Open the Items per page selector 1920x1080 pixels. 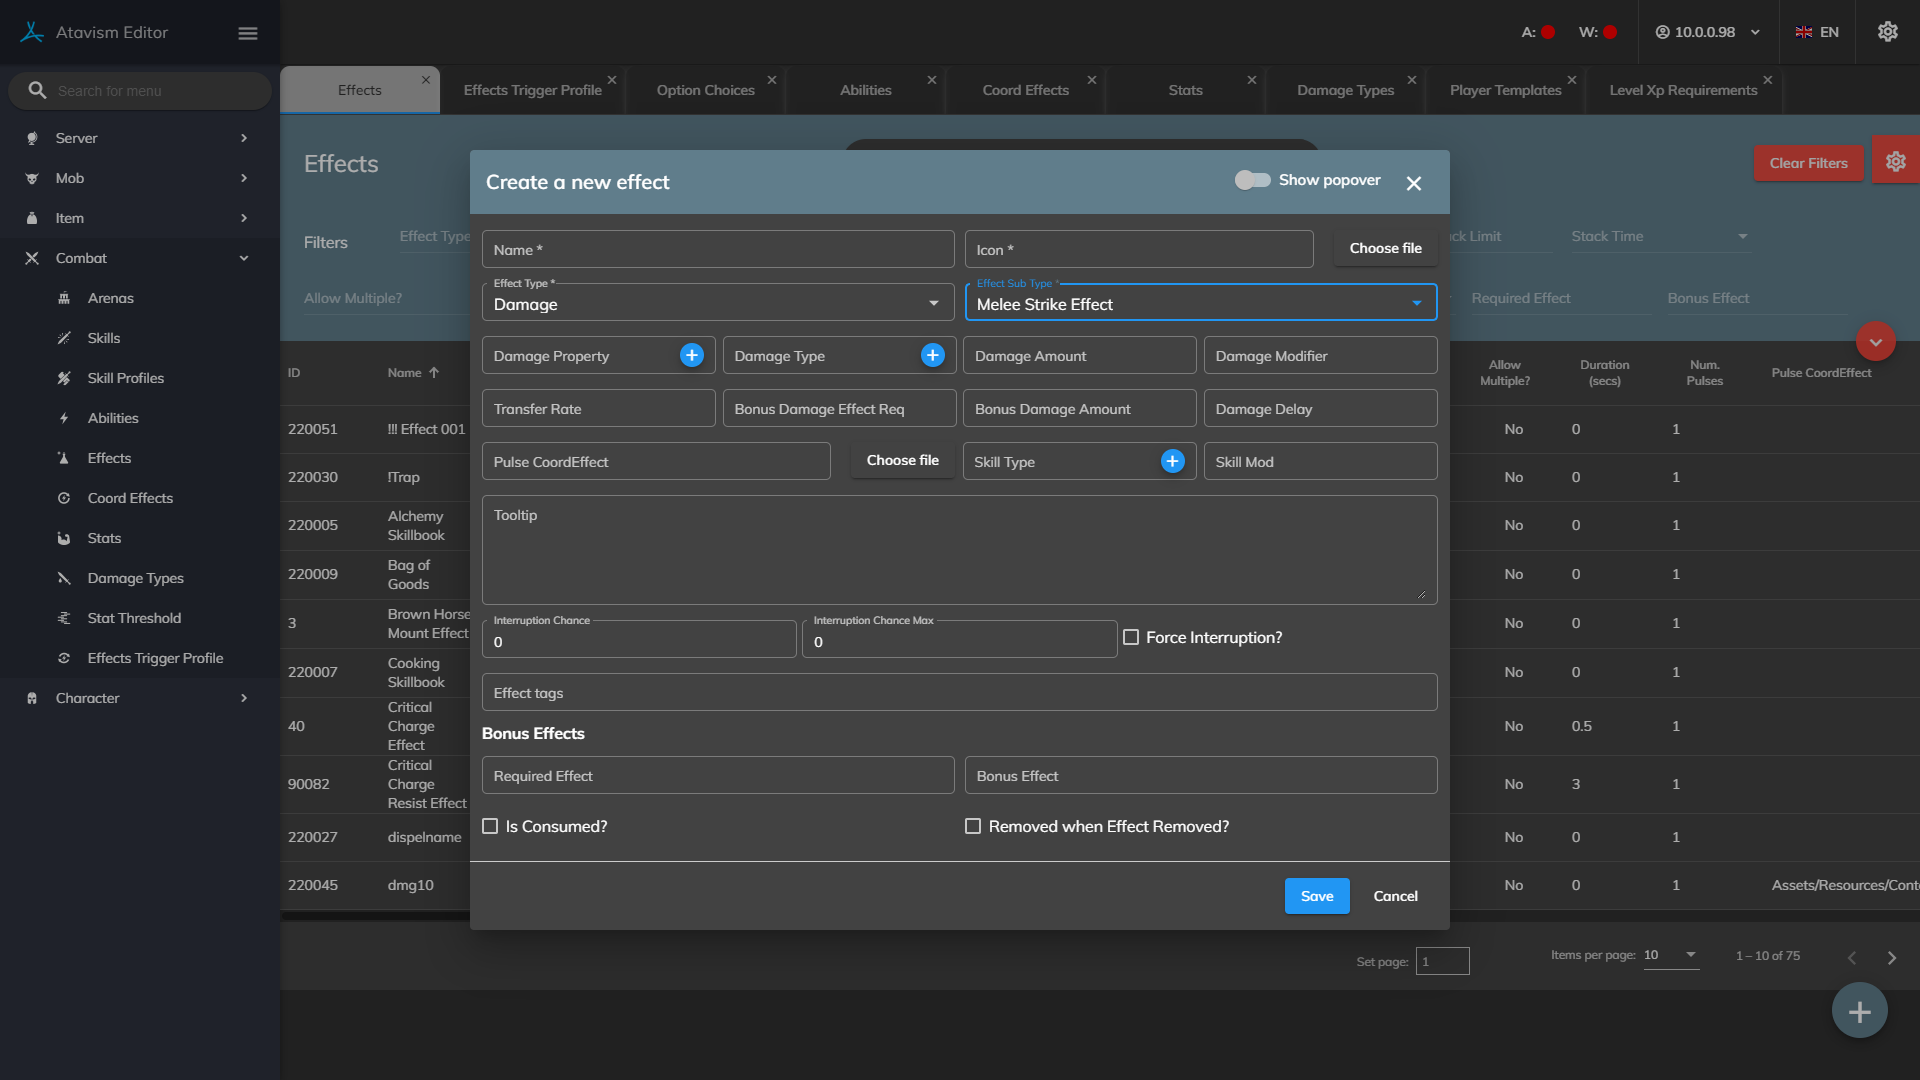pos(1670,955)
